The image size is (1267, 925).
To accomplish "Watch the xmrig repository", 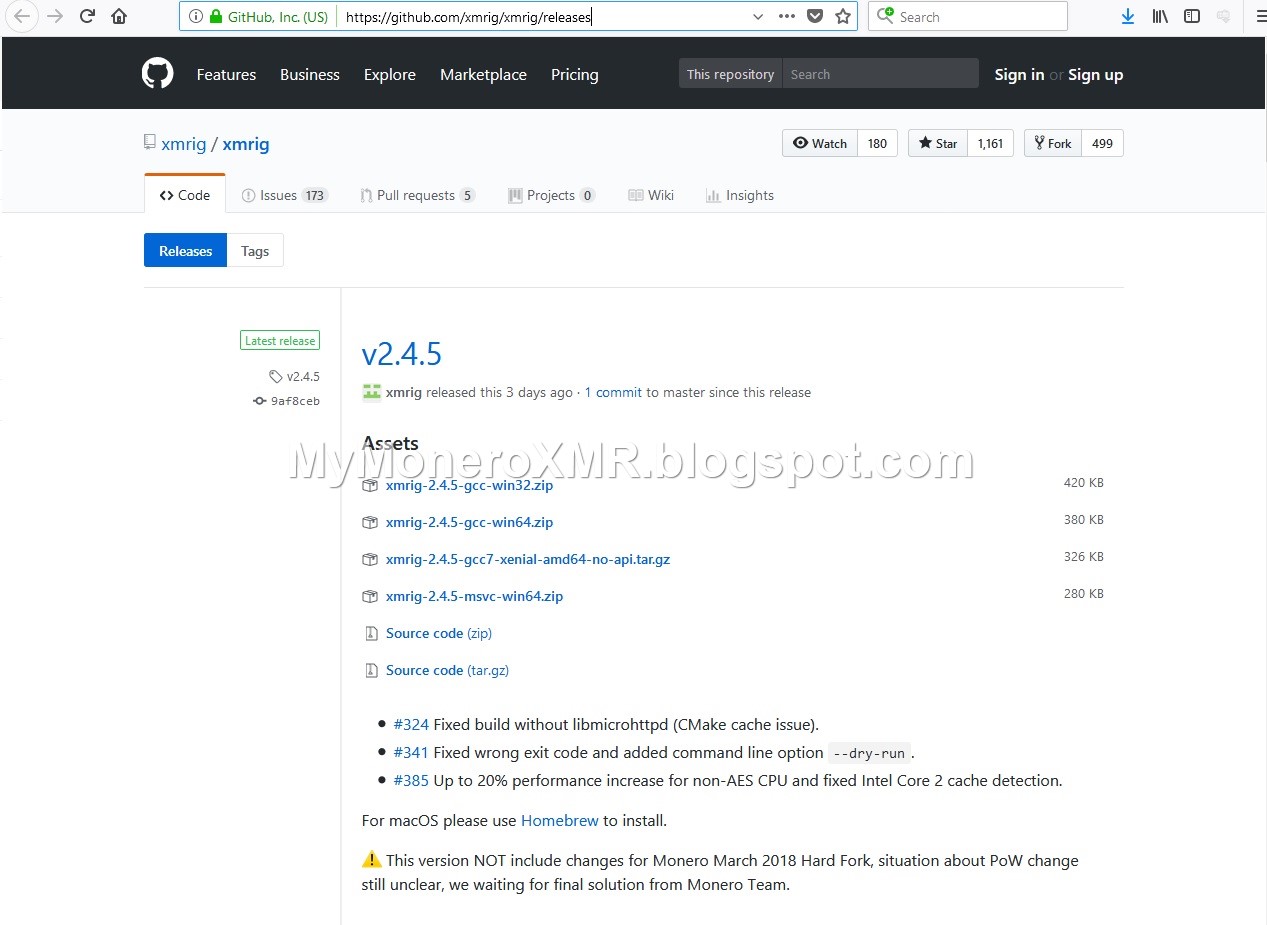I will coord(820,143).
